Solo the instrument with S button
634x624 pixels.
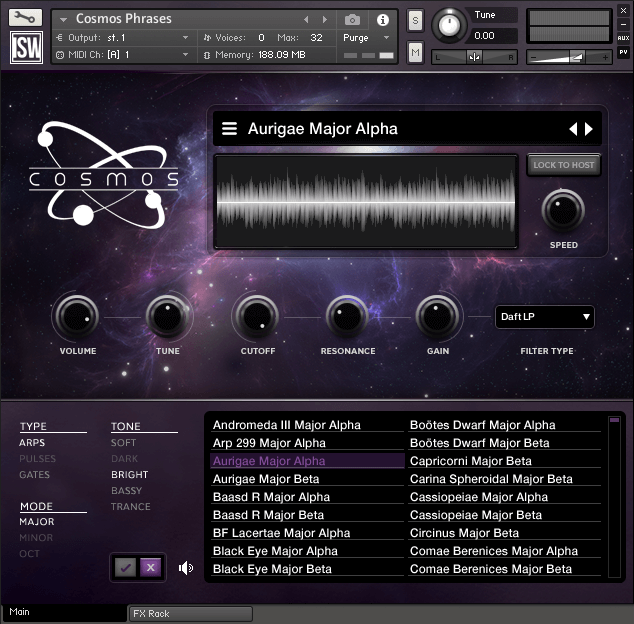(x=415, y=20)
